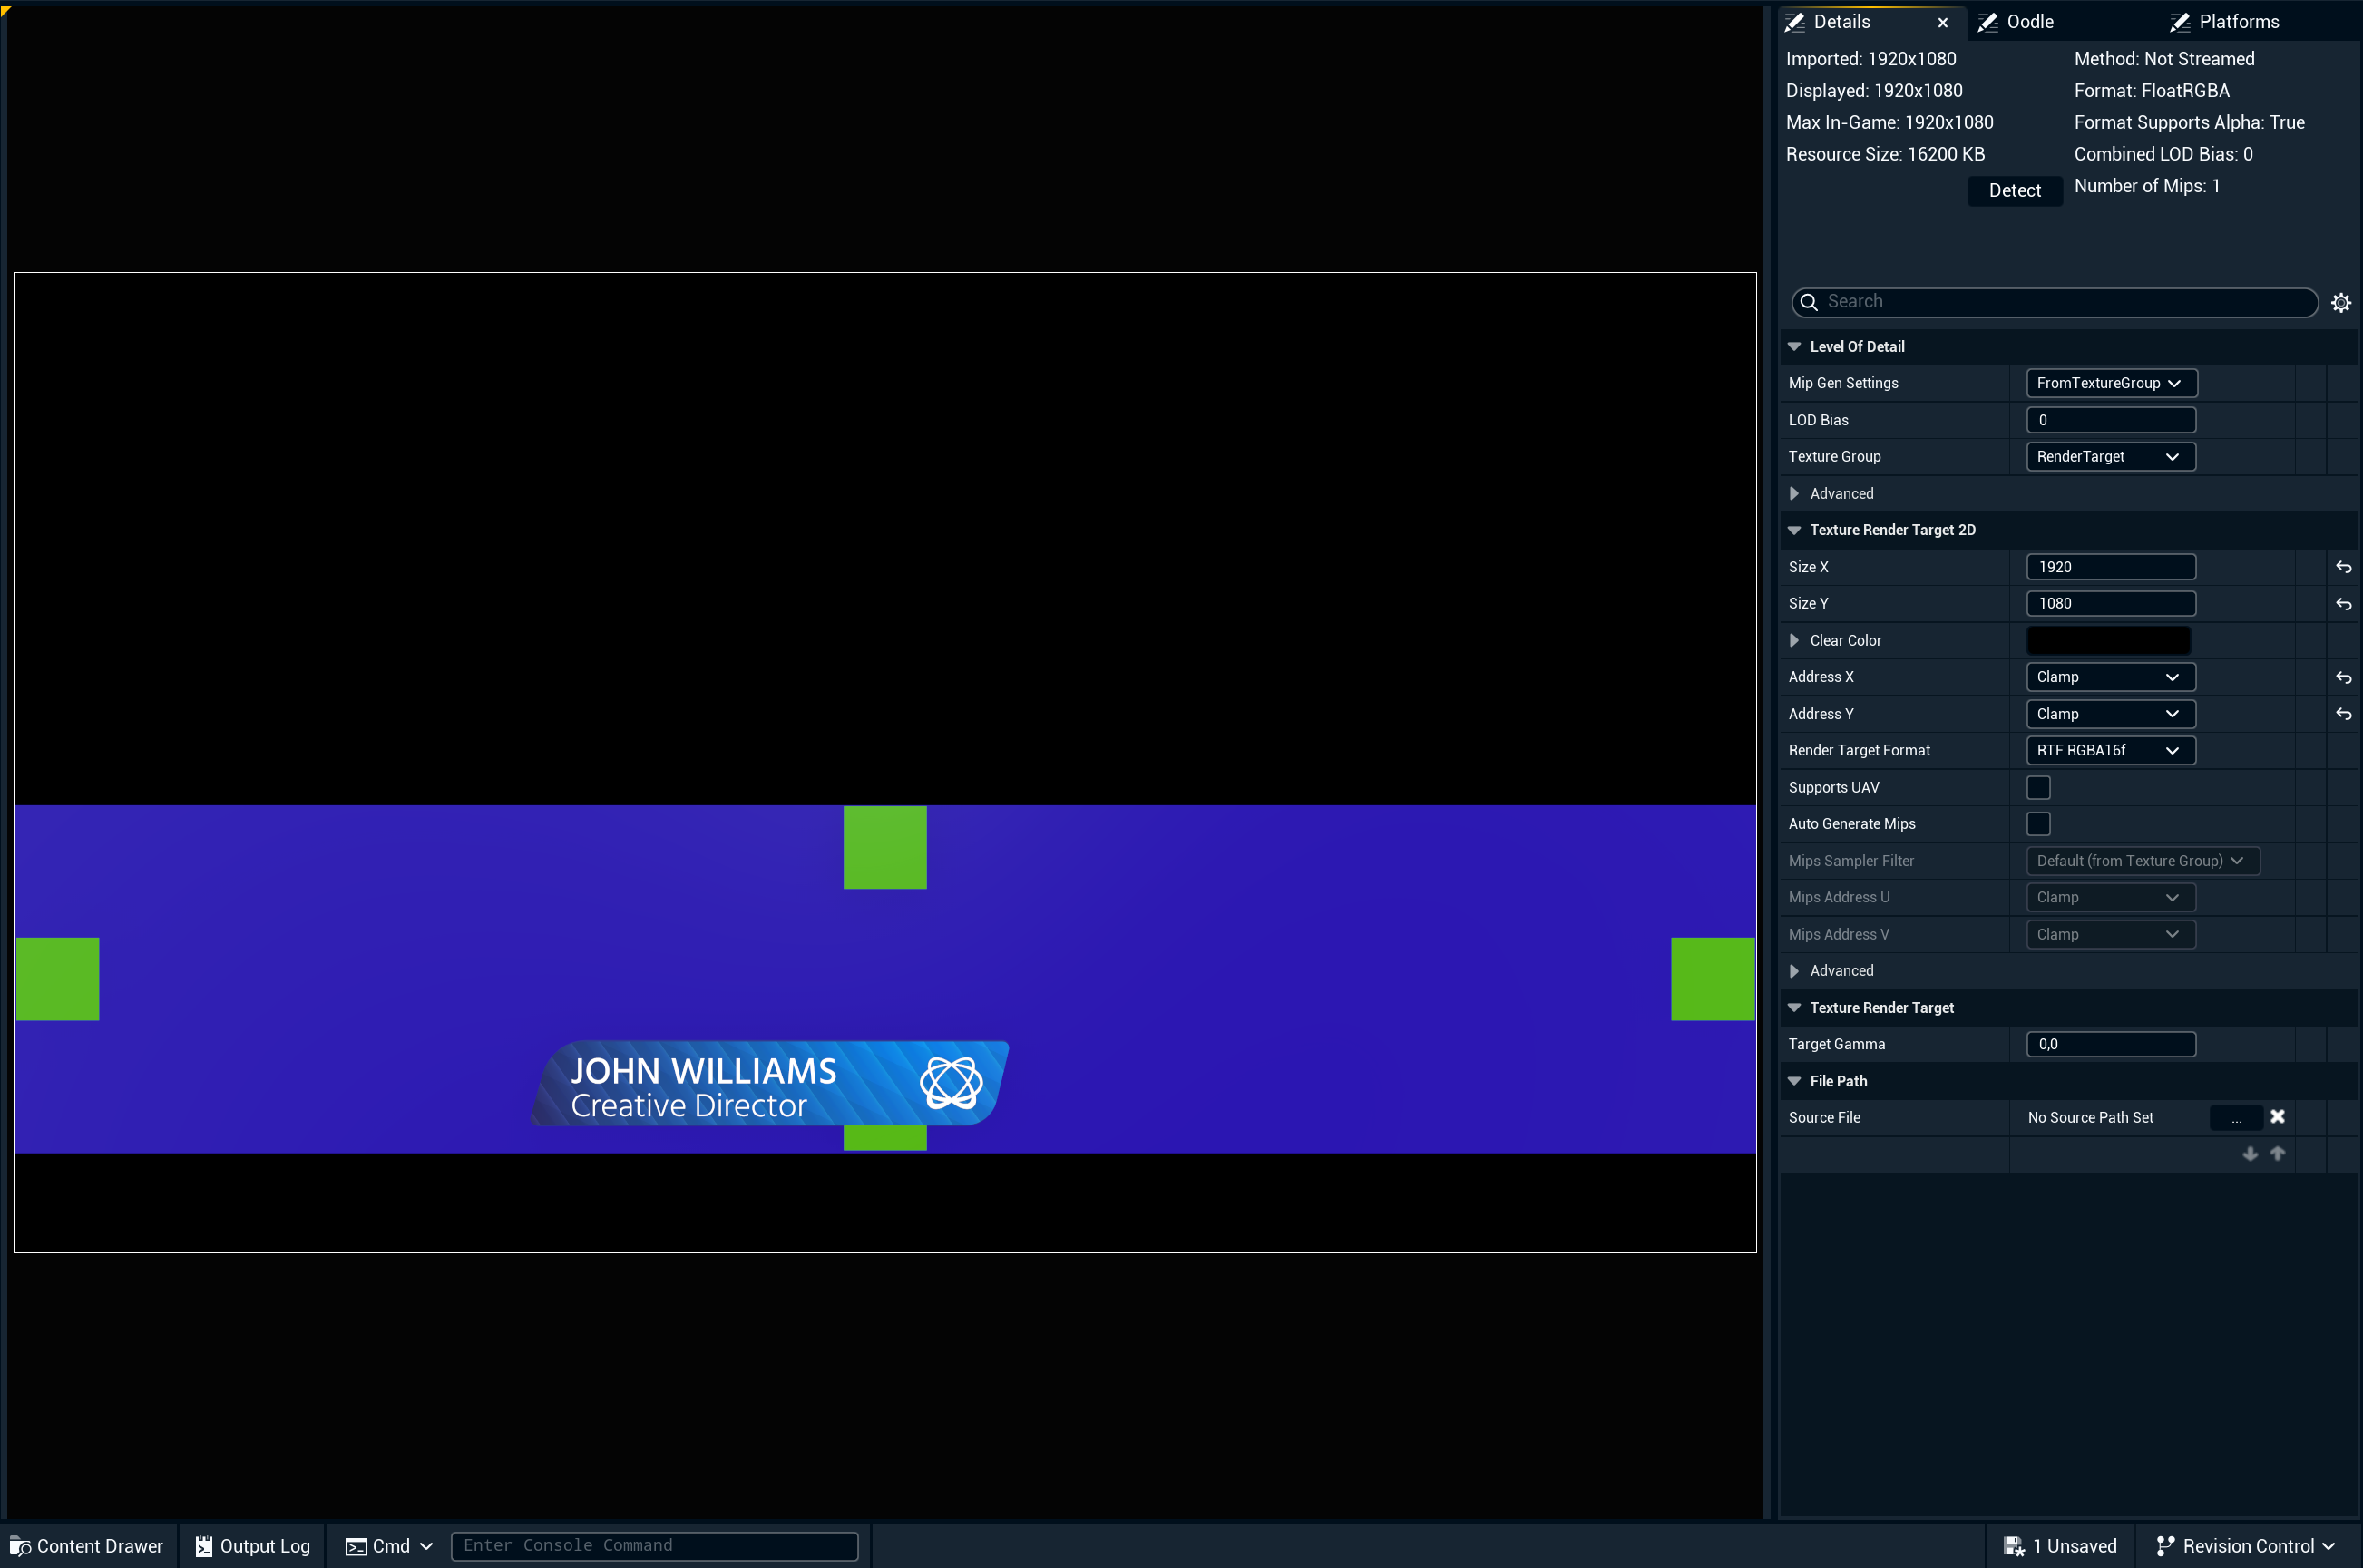Click the LOD Bias value field
Viewport: 2363px width, 1568px height.
[x=2111, y=420]
